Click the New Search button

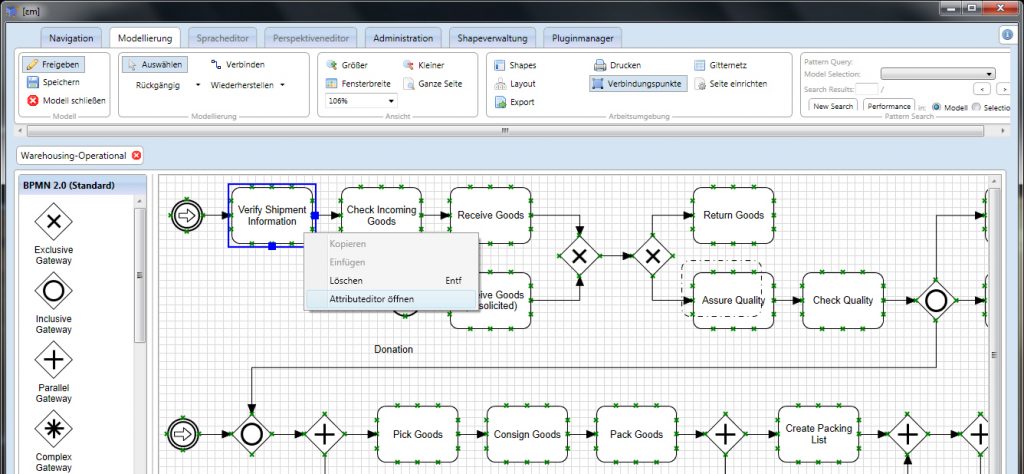[833, 106]
